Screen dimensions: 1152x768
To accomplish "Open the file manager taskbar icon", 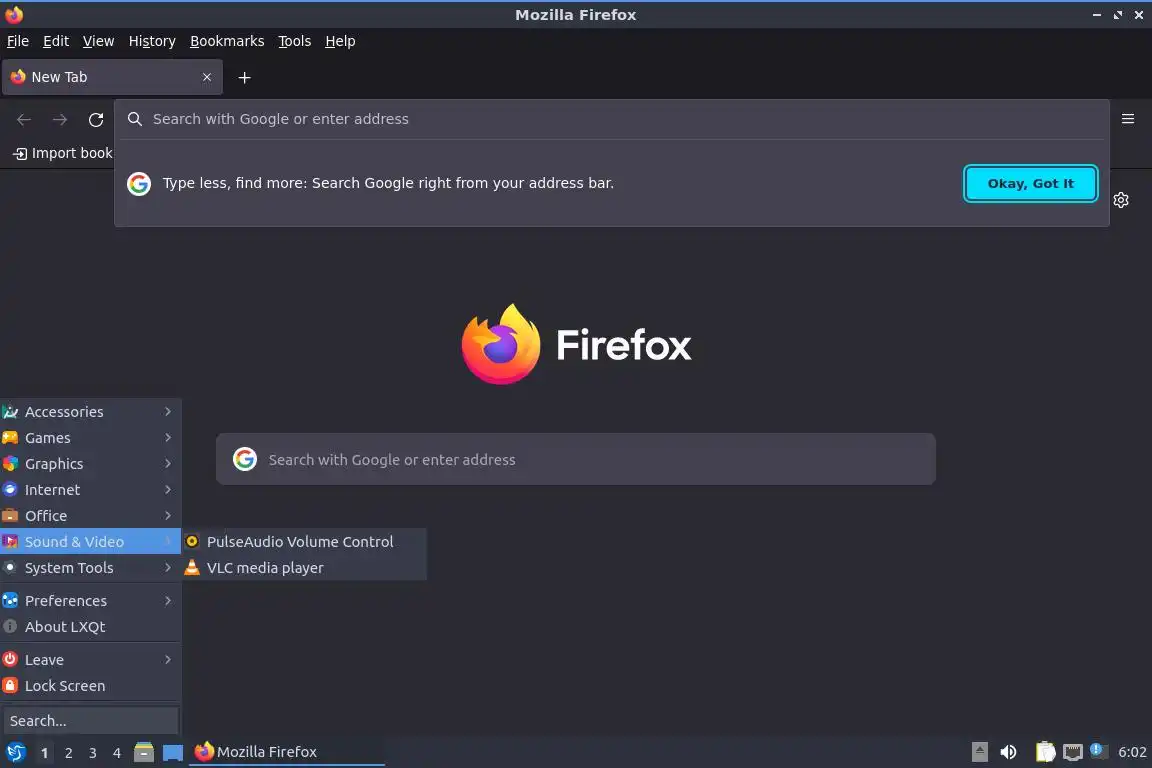I will [144, 752].
